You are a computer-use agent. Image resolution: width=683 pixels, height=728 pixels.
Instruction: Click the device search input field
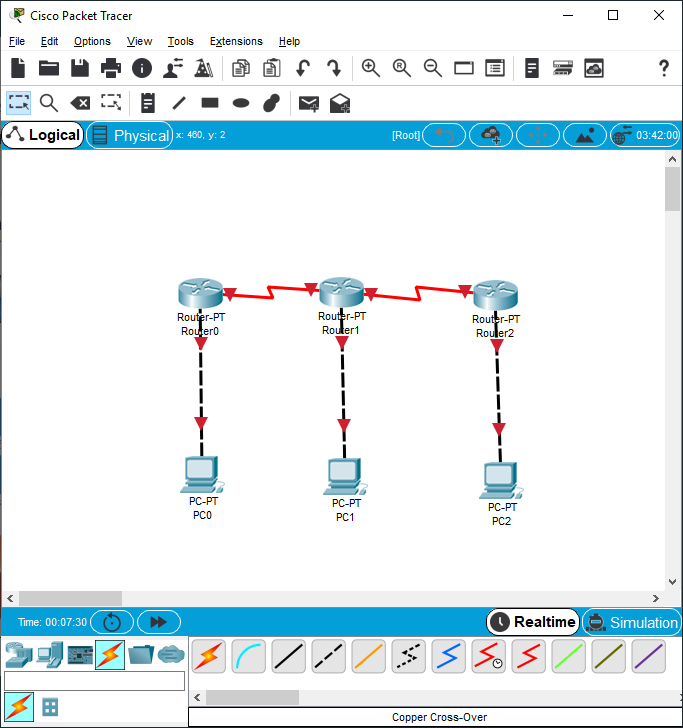(94, 681)
